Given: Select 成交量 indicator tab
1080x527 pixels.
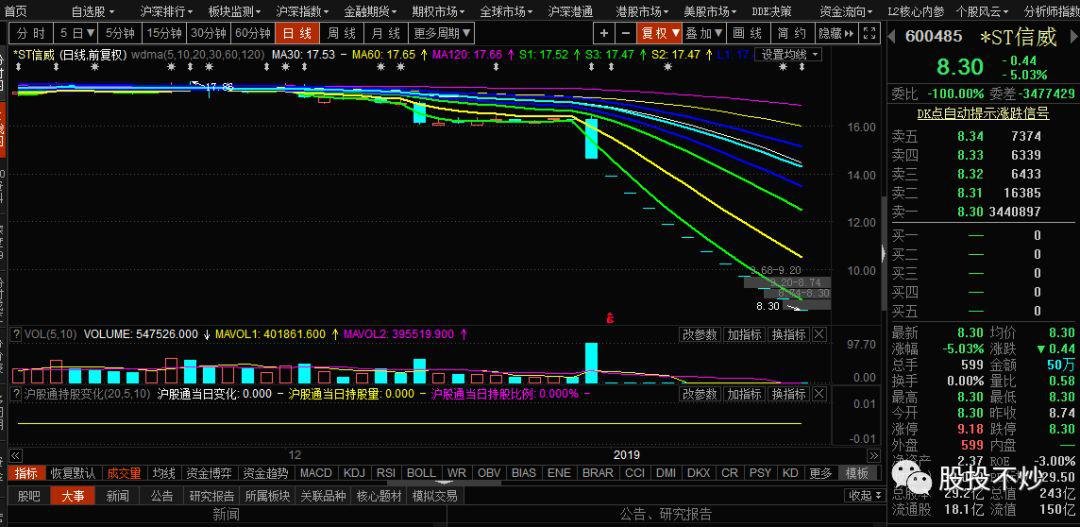Looking at the screenshot, I should click(123, 473).
